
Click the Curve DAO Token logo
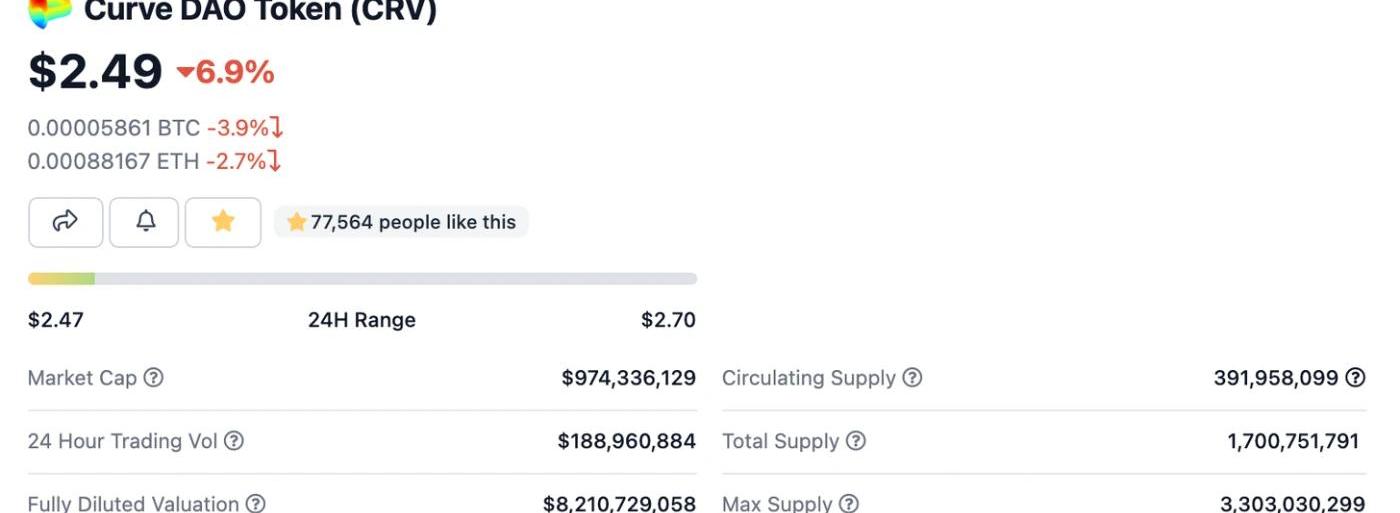tap(50, 10)
